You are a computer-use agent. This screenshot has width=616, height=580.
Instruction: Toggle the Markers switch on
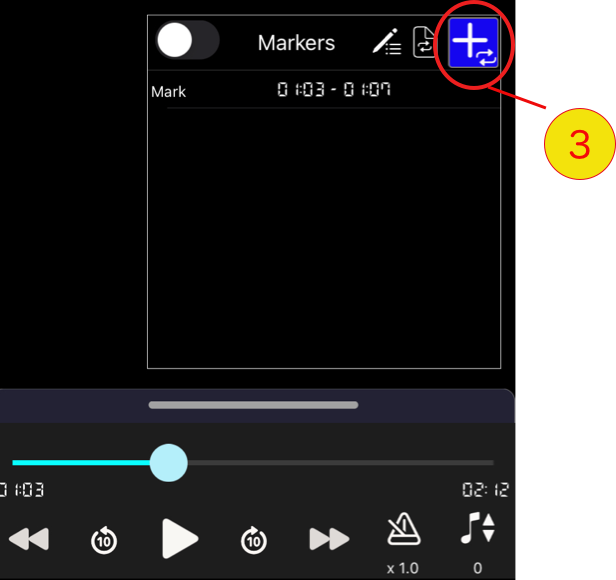pos(187,40)
